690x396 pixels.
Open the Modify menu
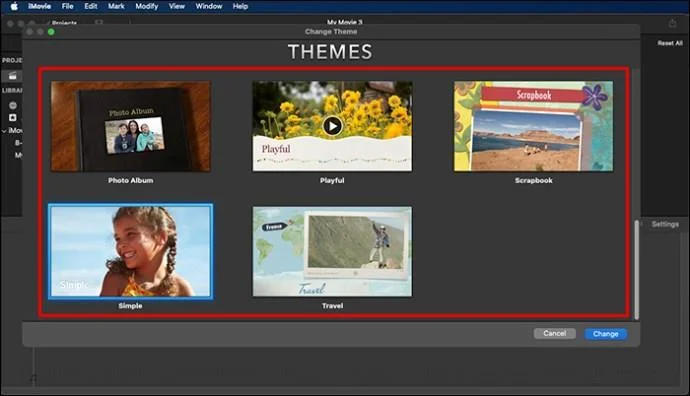pyautogui.click(x=147, y=6)
